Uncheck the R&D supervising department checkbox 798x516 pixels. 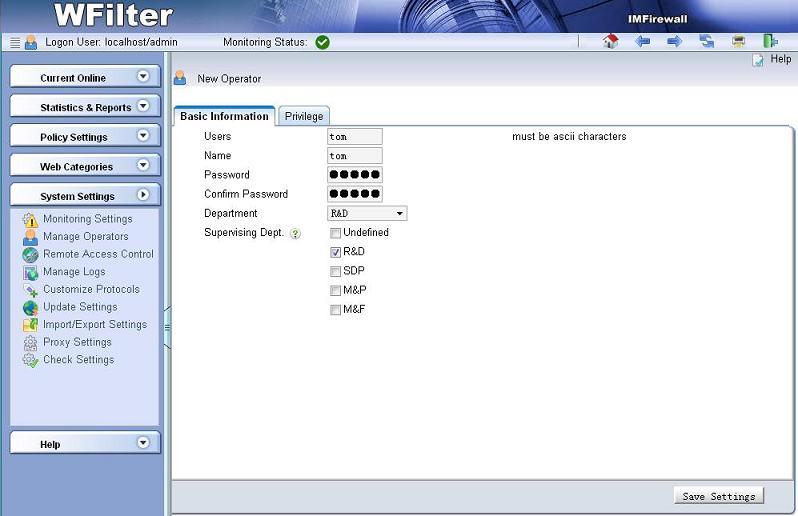pos(335,252)
